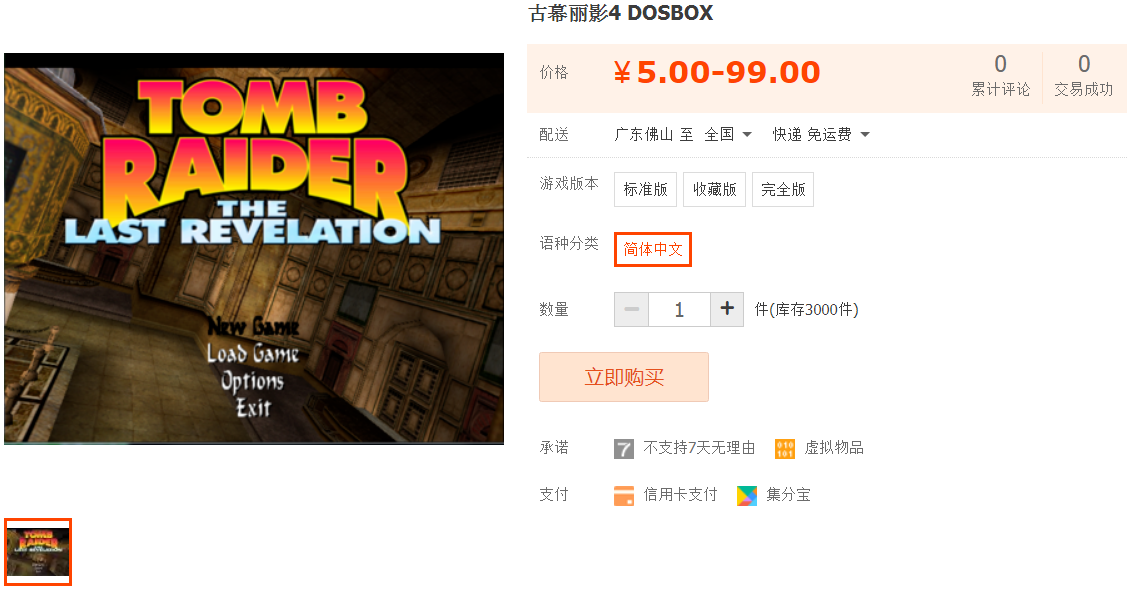Open the 累计评论 review count
1131x589 pixels.
pyautogui.click(x=1000, y=76)
